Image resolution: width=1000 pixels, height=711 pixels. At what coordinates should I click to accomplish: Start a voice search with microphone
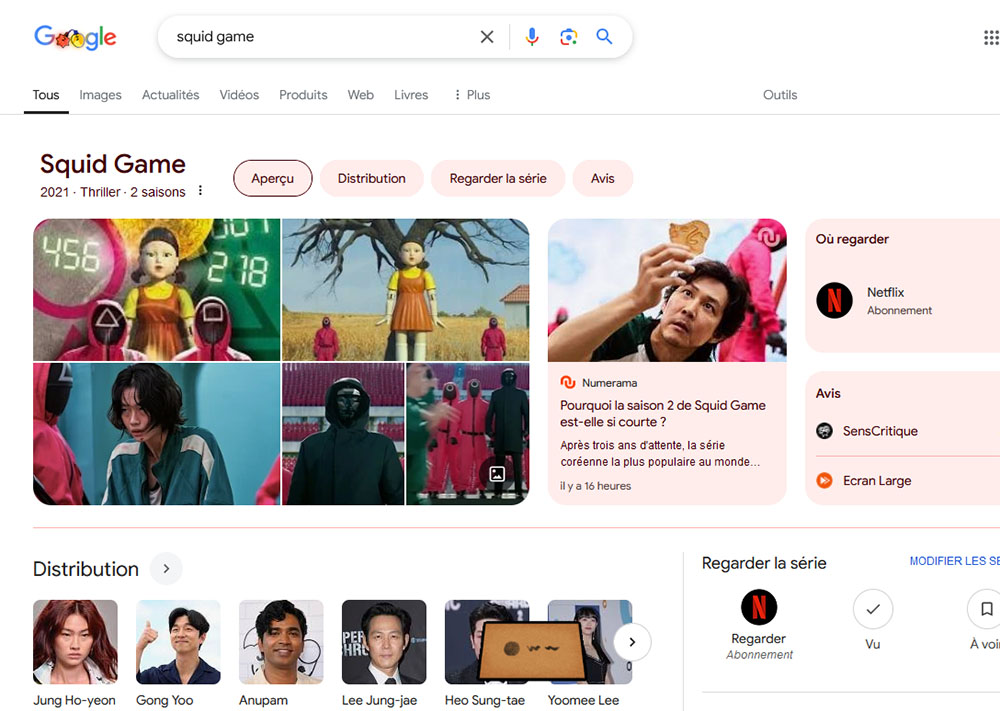pos(532,37)
